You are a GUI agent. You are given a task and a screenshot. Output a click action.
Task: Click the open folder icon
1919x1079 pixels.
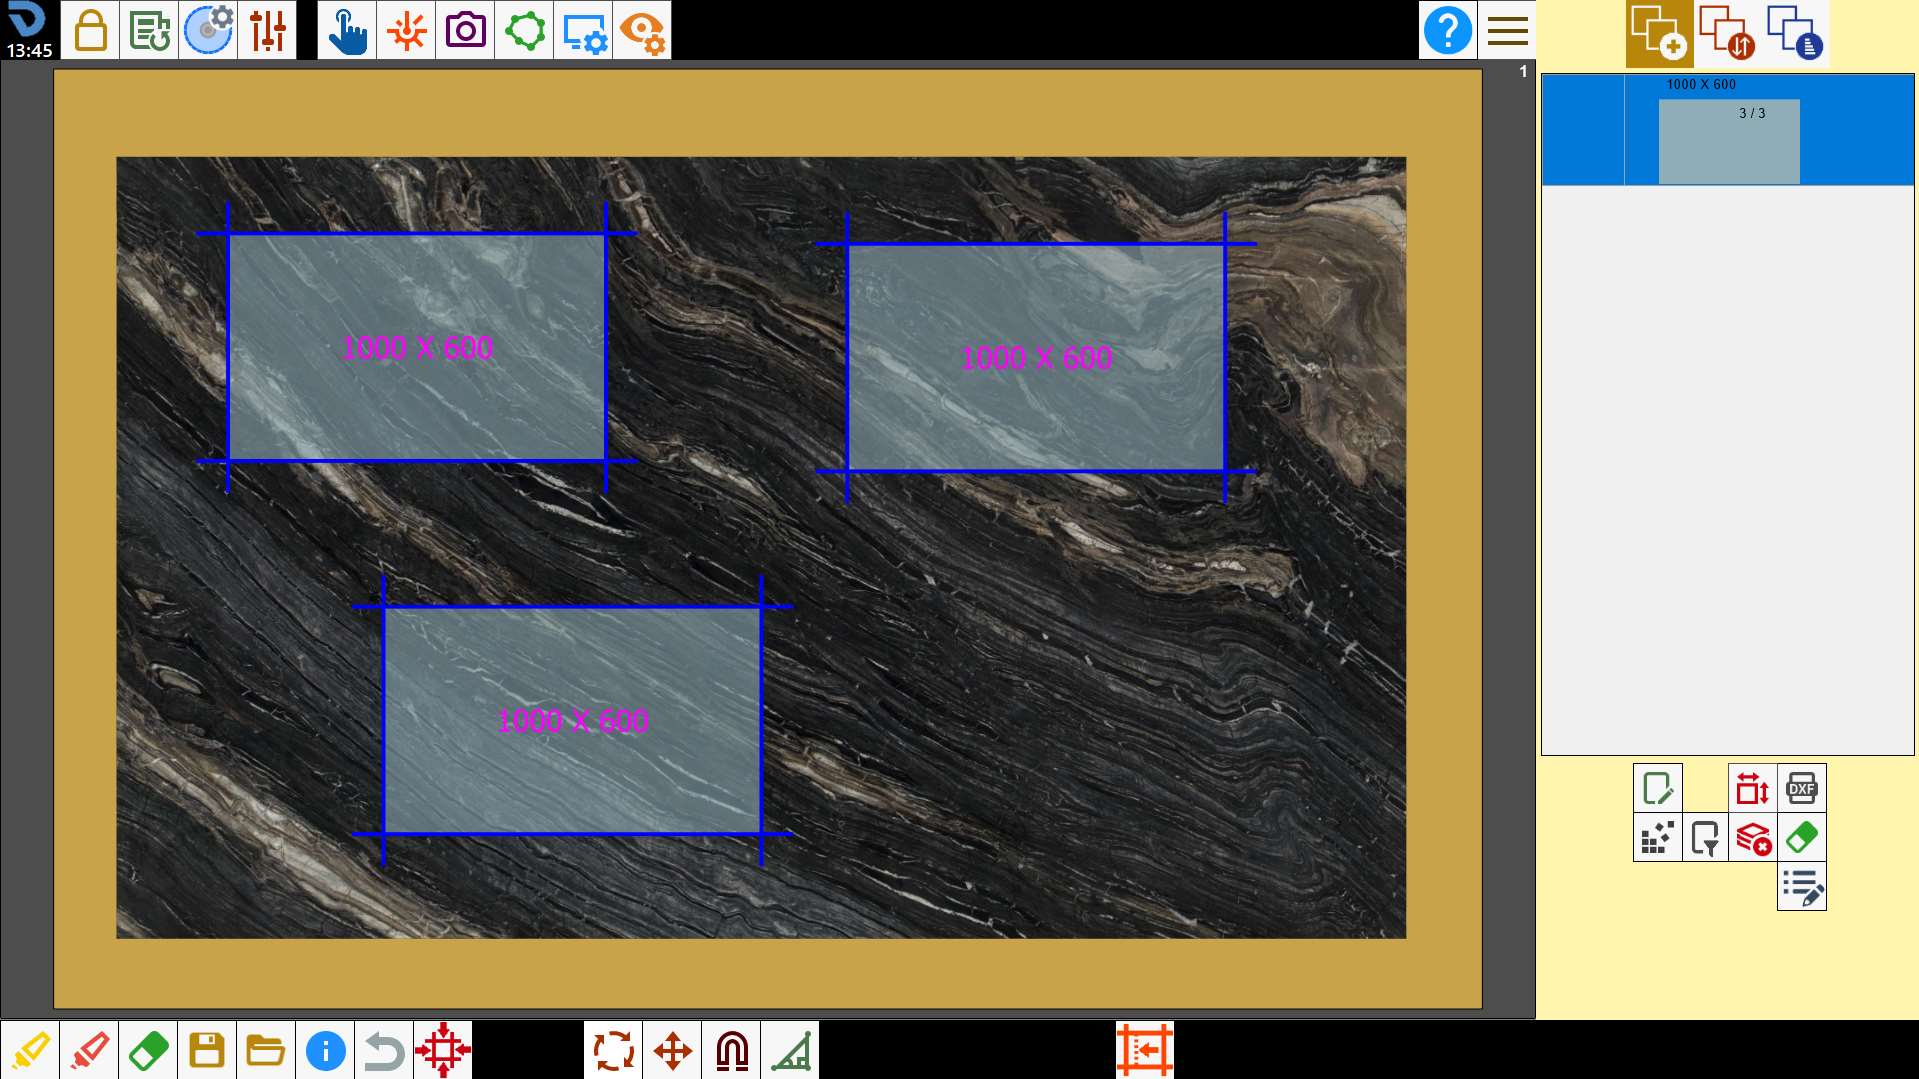[266, 1050]
